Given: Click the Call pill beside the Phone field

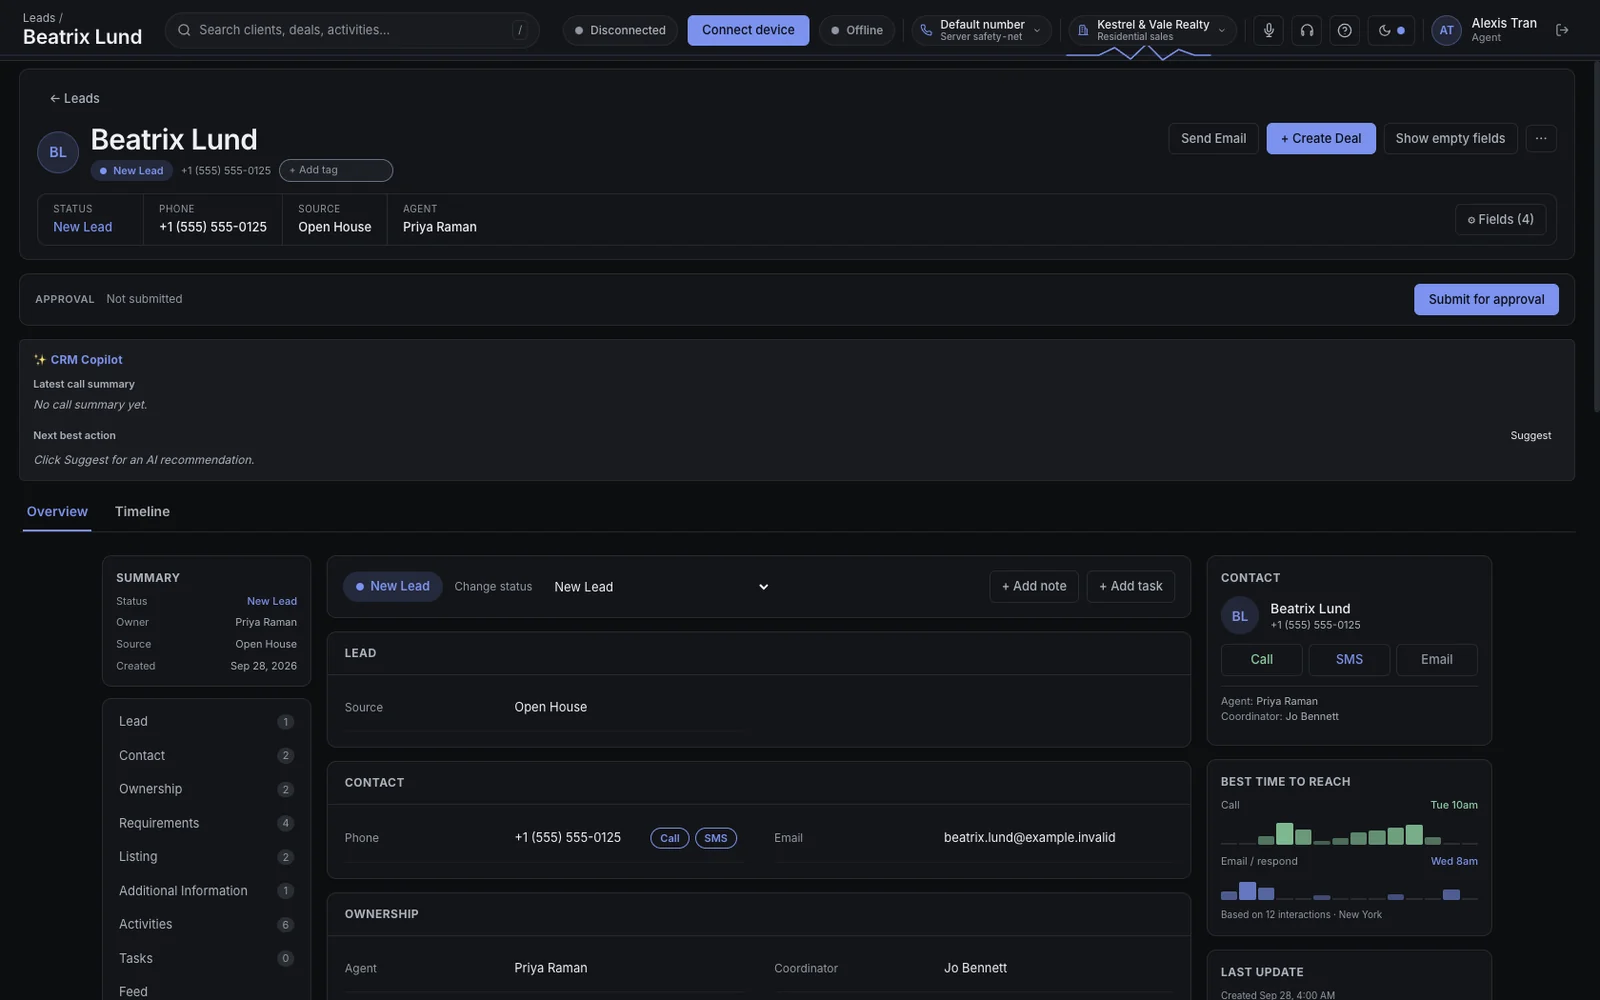Looking at the screenshot, I should [x=670, y=838].
